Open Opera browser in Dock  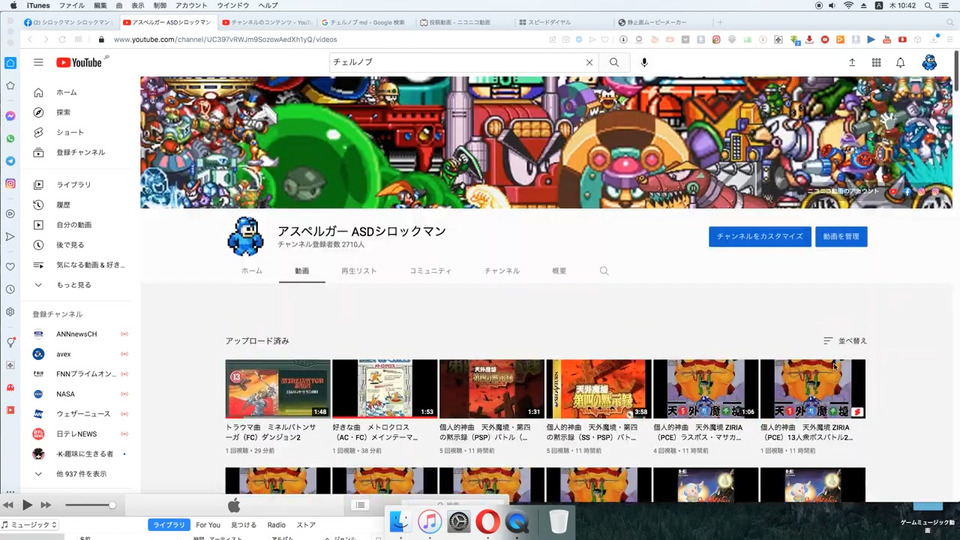pos(487,522)
